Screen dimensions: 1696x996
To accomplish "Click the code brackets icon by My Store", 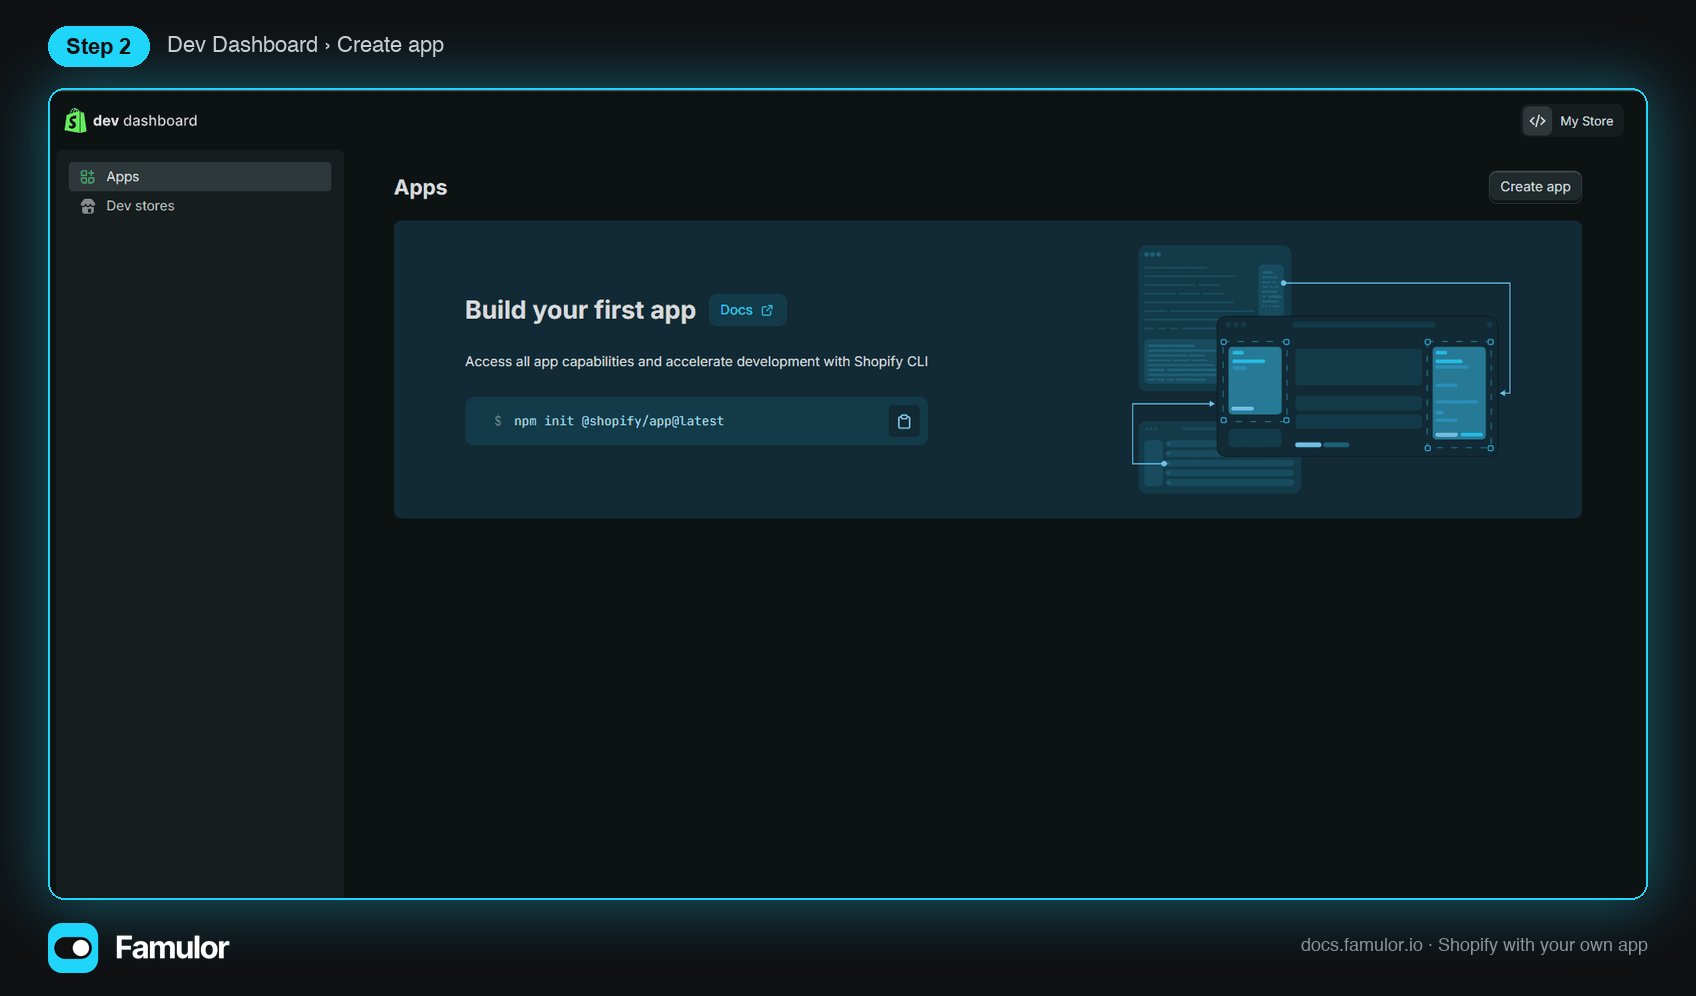I will coord(1538,121).
